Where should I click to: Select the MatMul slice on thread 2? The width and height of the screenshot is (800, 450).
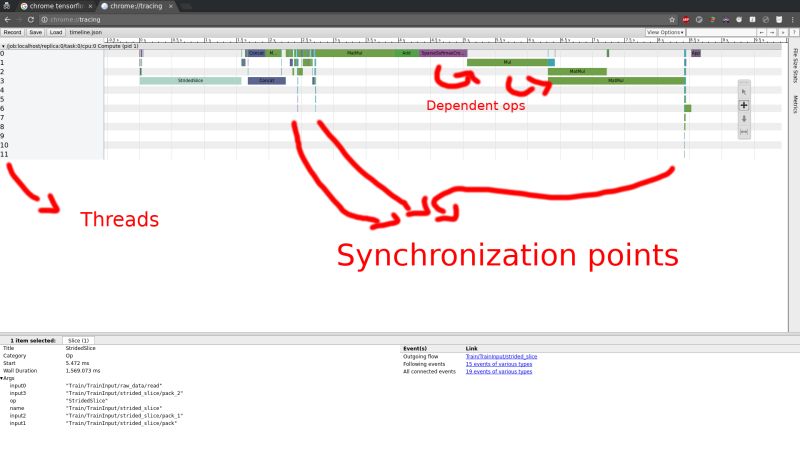(x=577, y=71)
